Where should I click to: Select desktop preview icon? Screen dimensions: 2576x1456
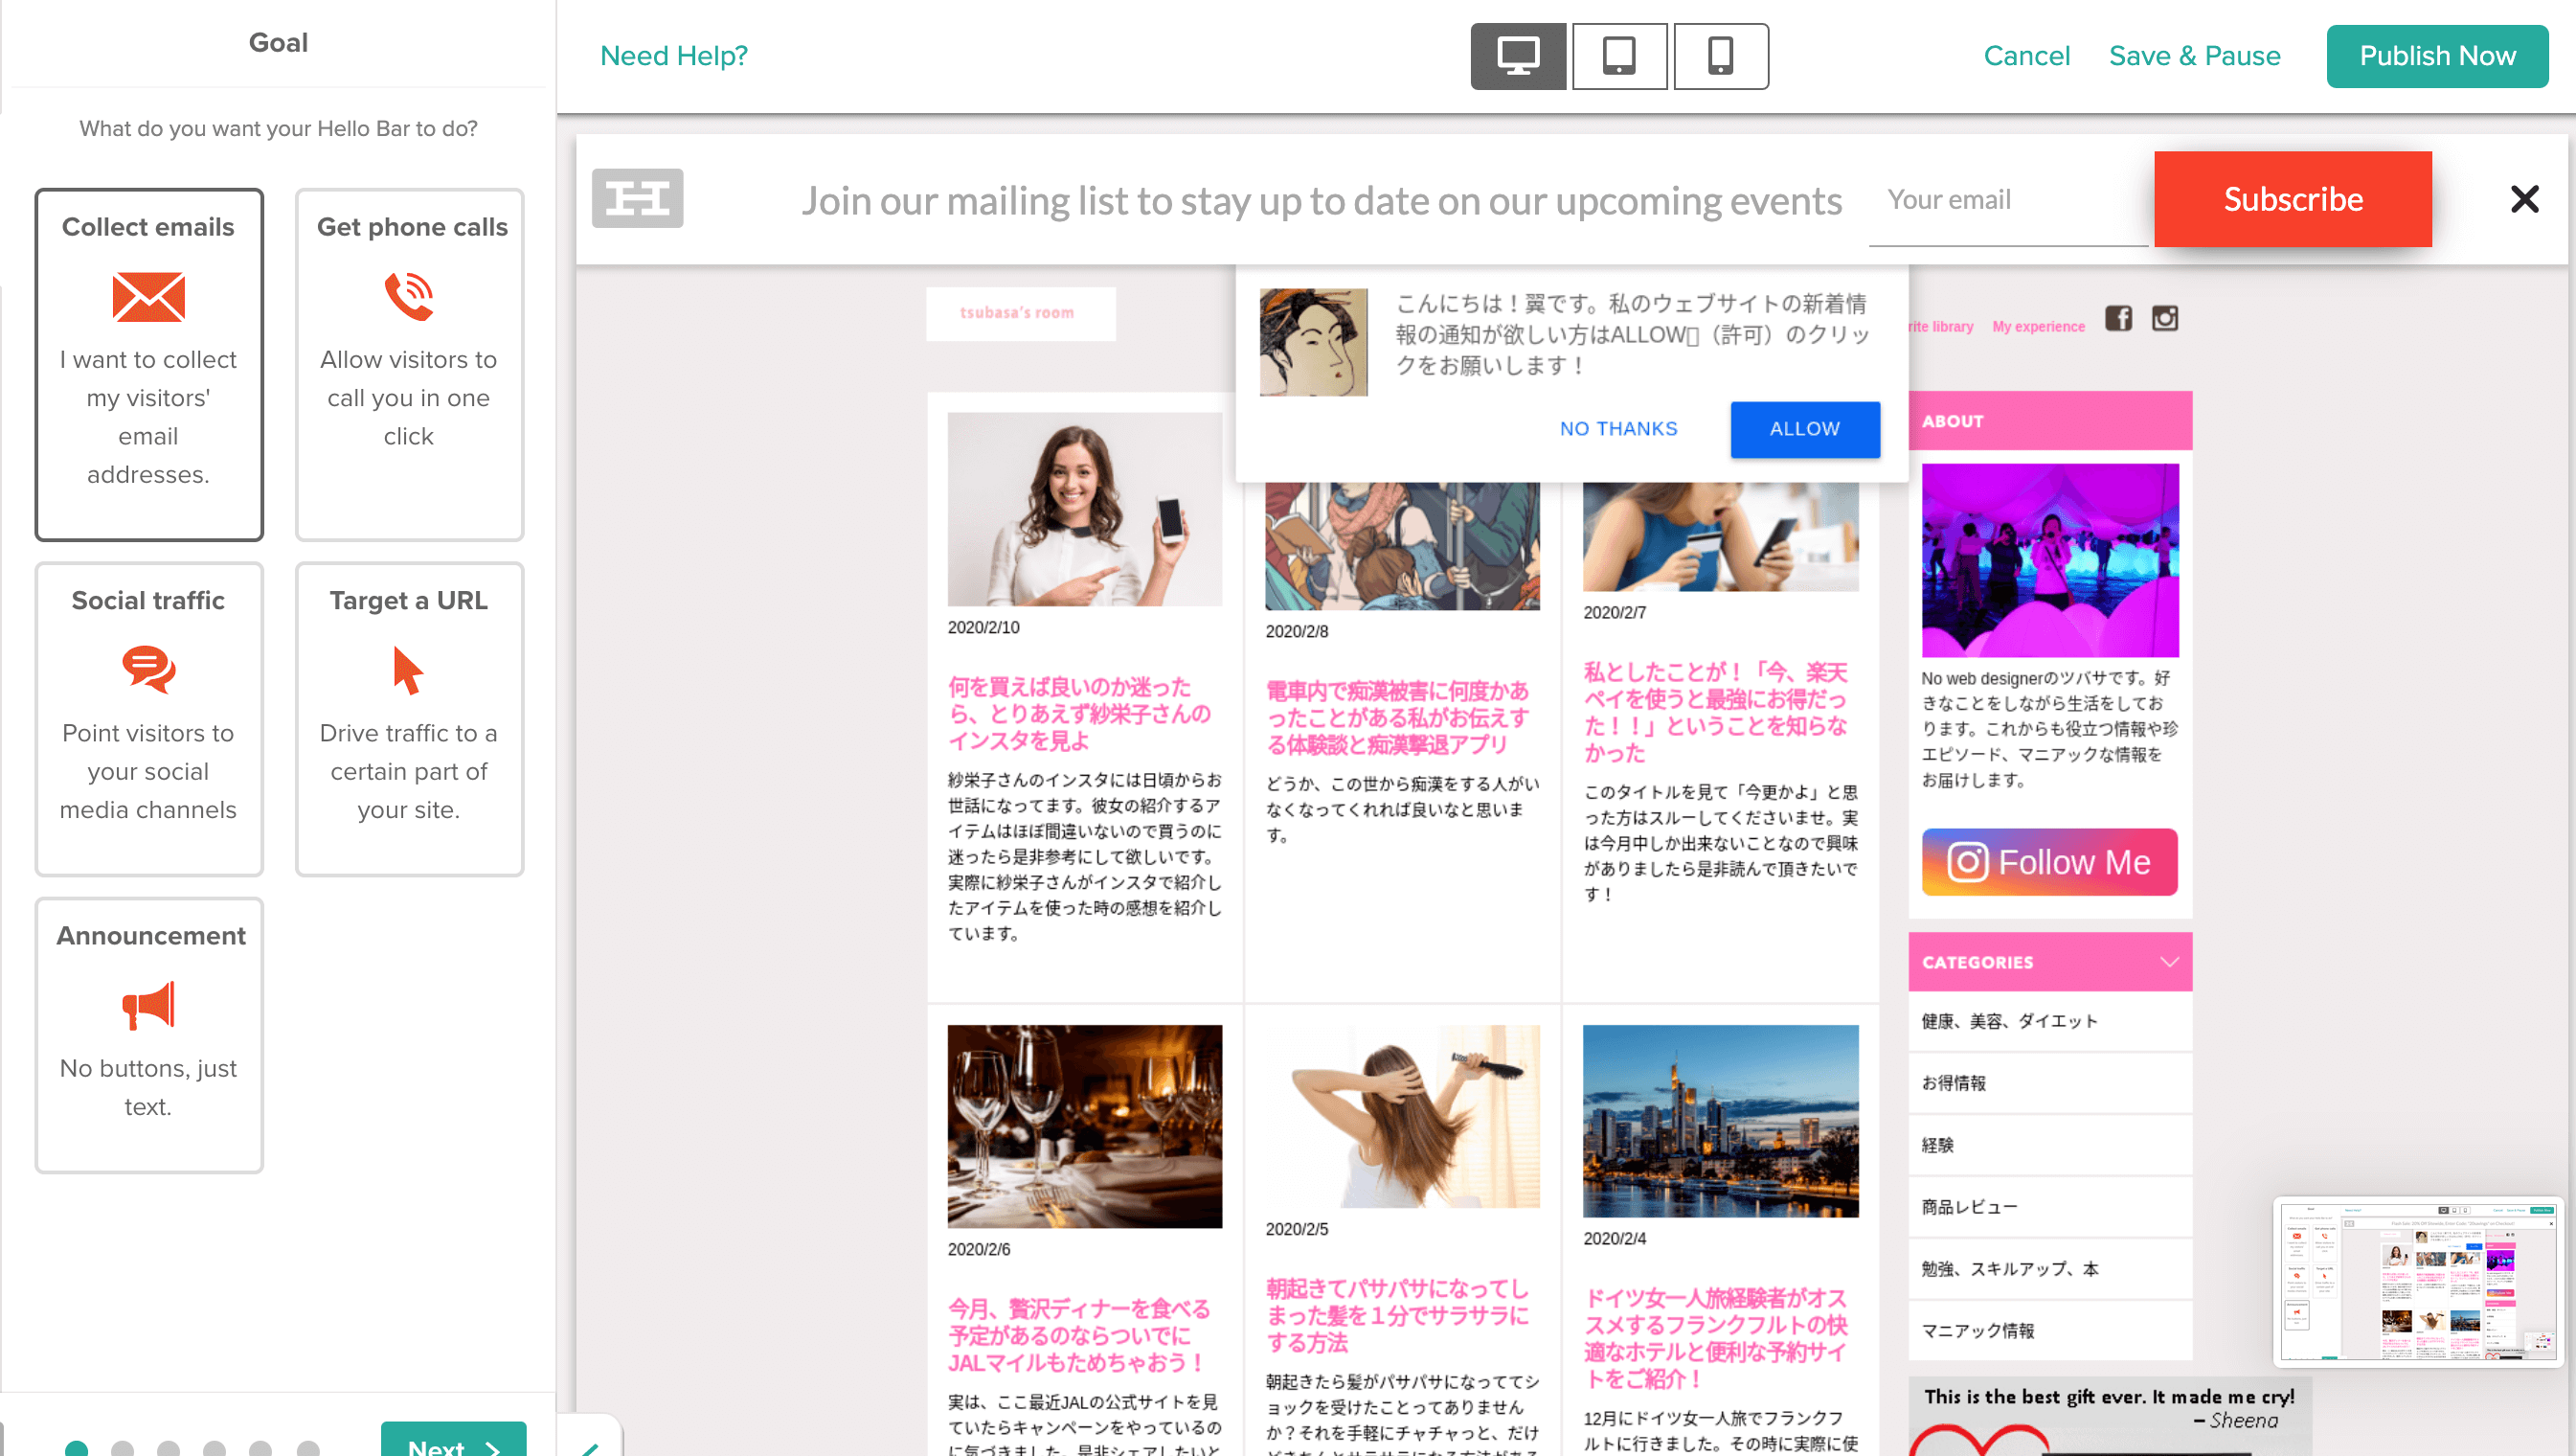point(1517,56)
